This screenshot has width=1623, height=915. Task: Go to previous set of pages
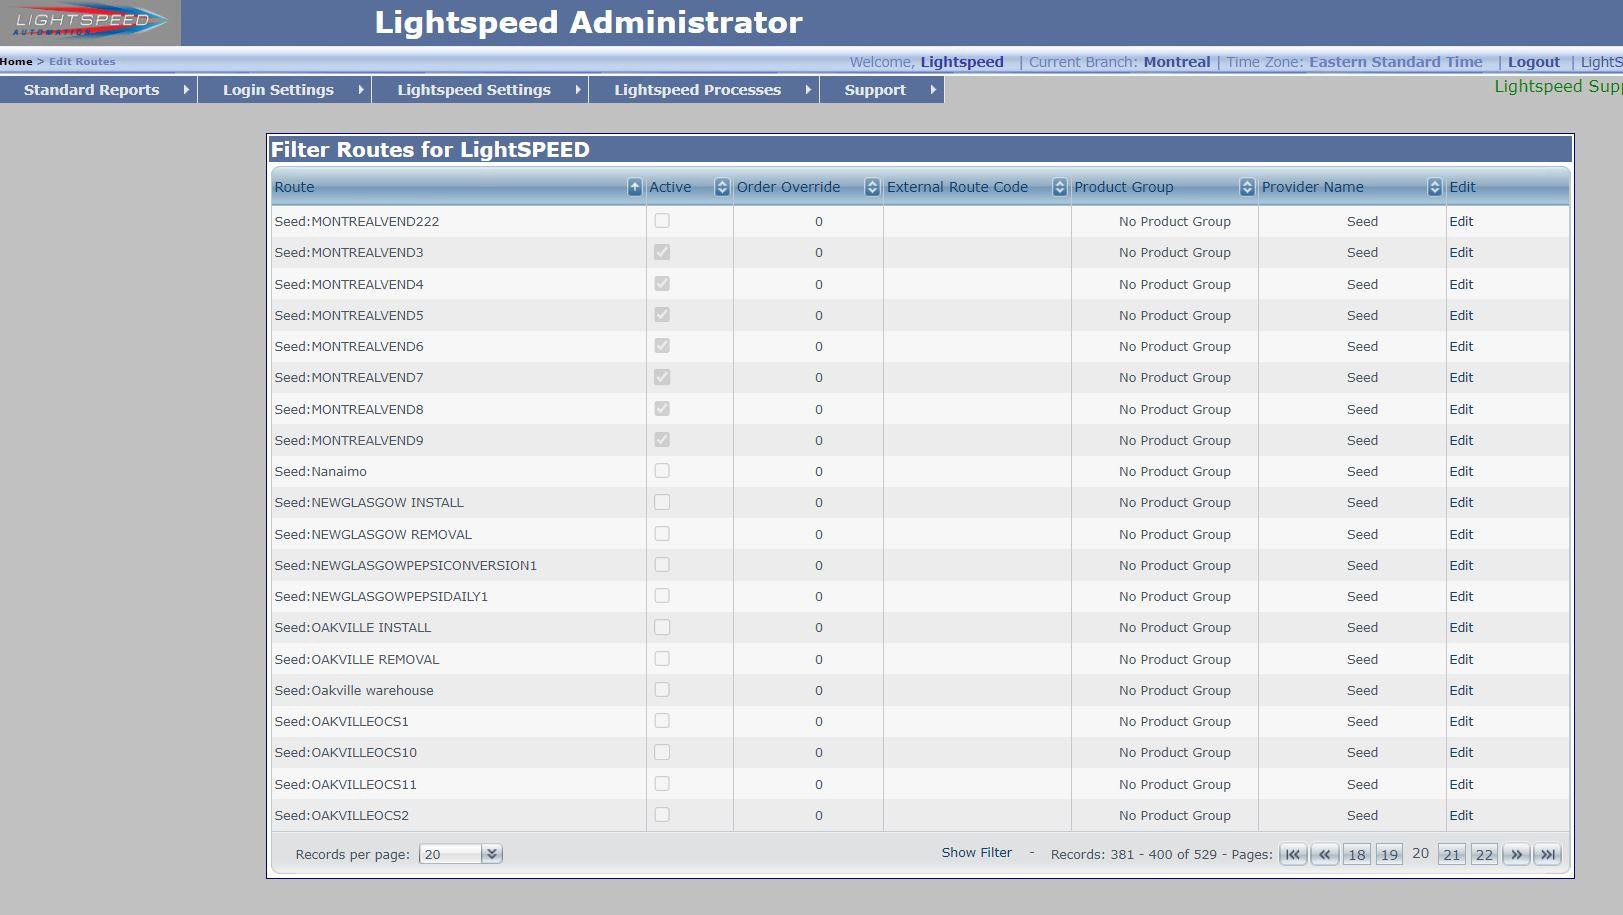(1325, 854)
